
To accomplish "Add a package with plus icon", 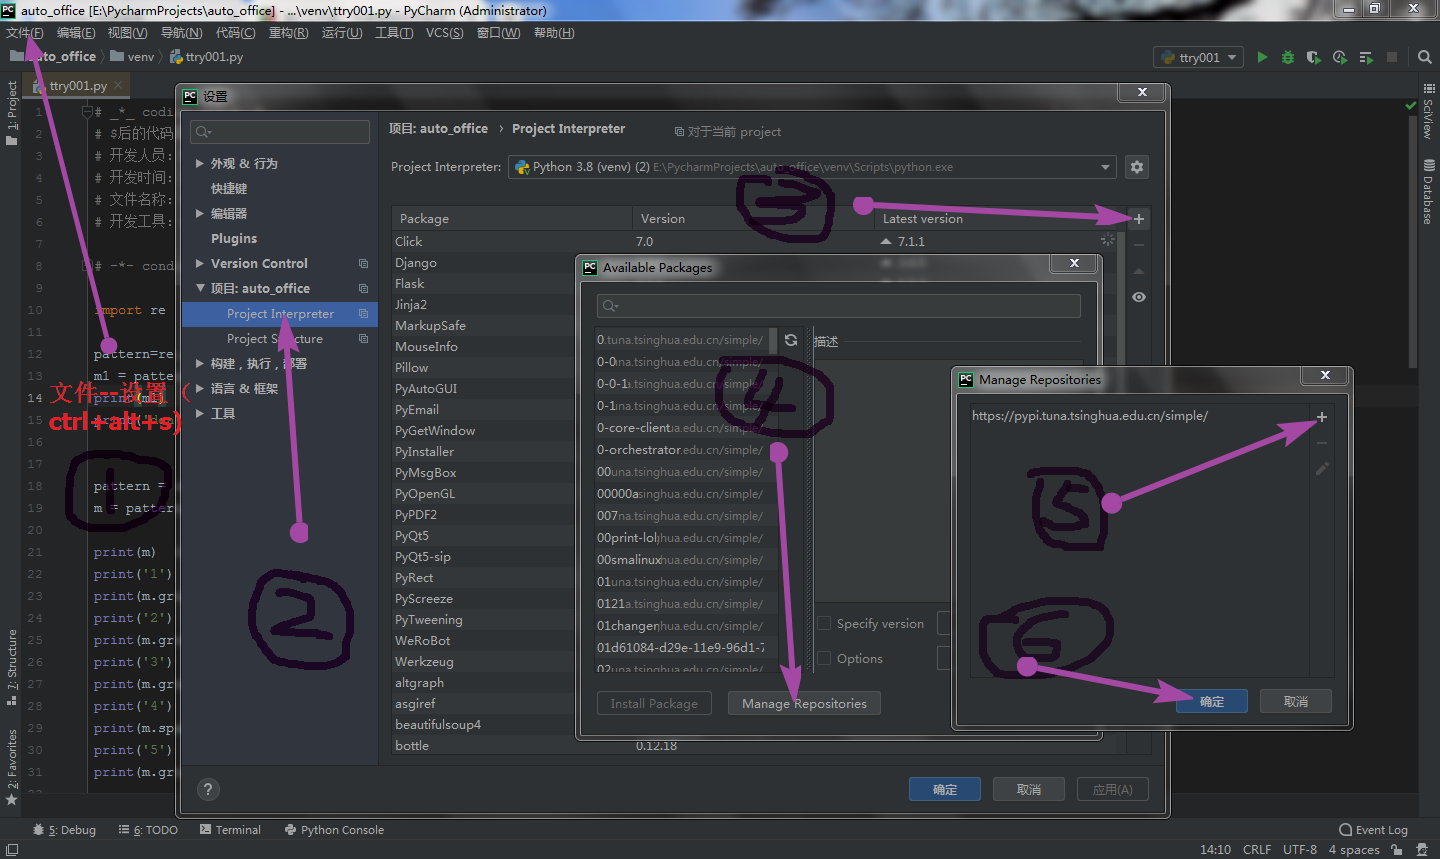I will click(x=1139, y=219).
